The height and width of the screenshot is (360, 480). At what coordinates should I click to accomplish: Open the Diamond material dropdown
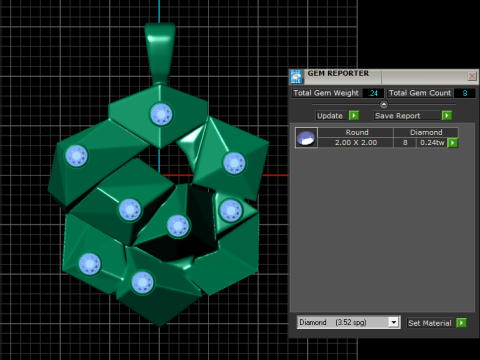394,322
